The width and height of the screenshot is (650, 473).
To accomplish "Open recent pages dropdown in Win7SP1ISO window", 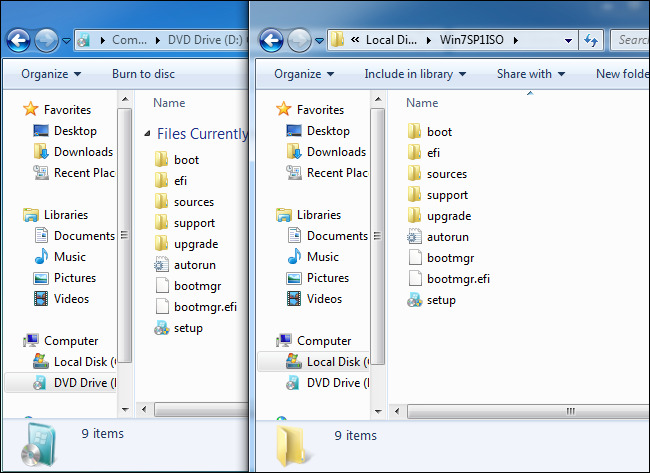I will pyautogui.click(x=319, y=41).
